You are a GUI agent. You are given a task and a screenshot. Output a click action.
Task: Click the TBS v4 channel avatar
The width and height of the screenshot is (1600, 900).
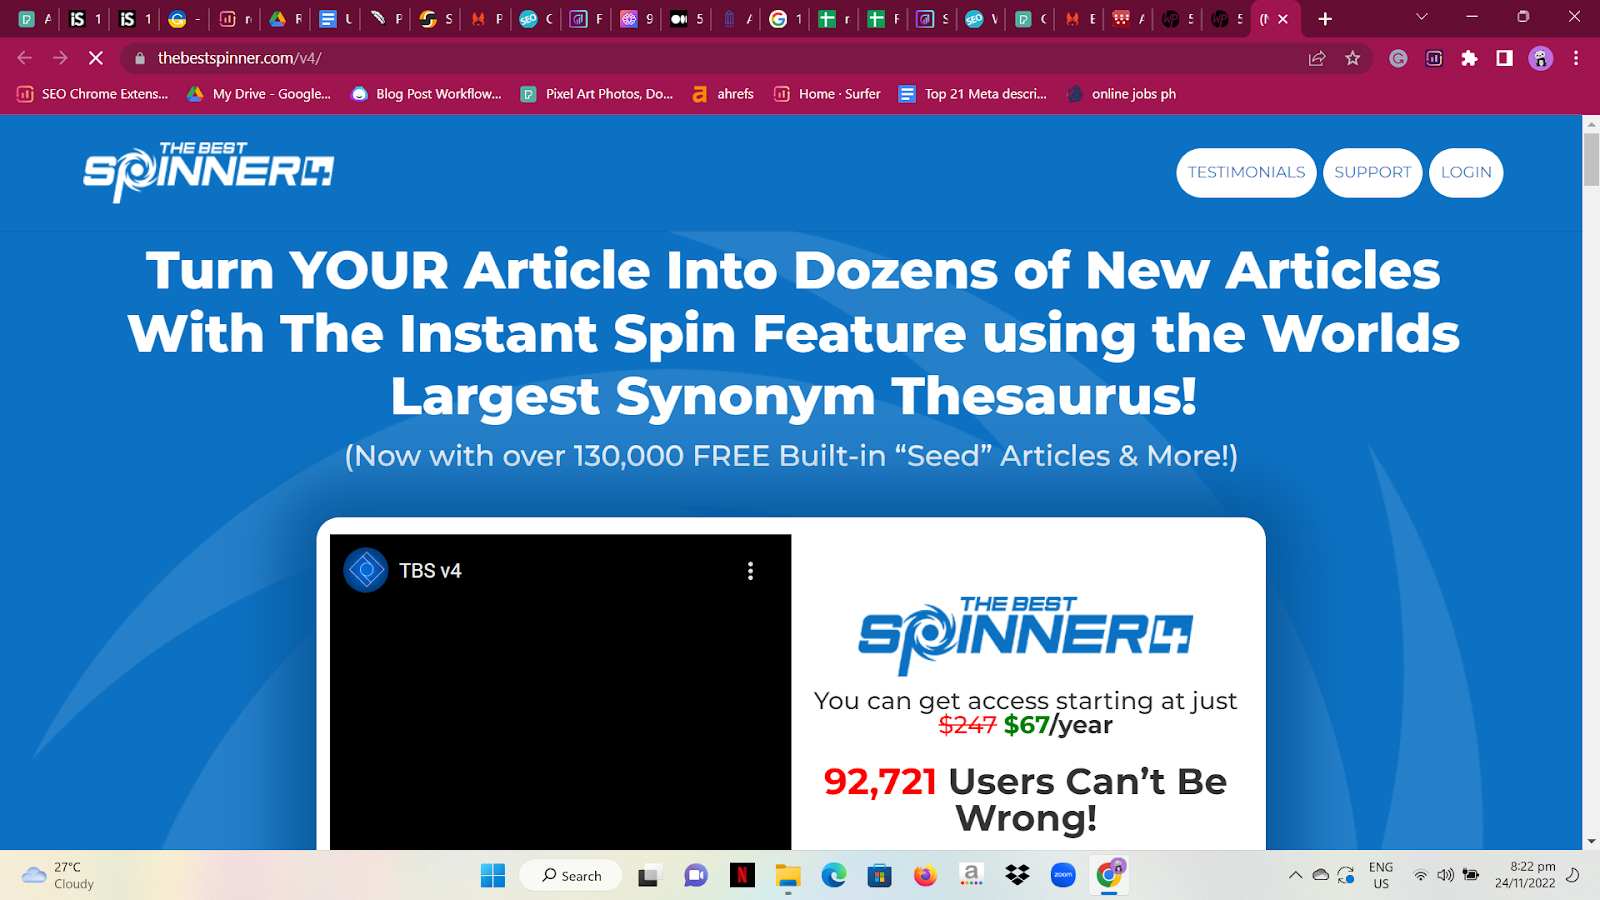coord(366,571)
